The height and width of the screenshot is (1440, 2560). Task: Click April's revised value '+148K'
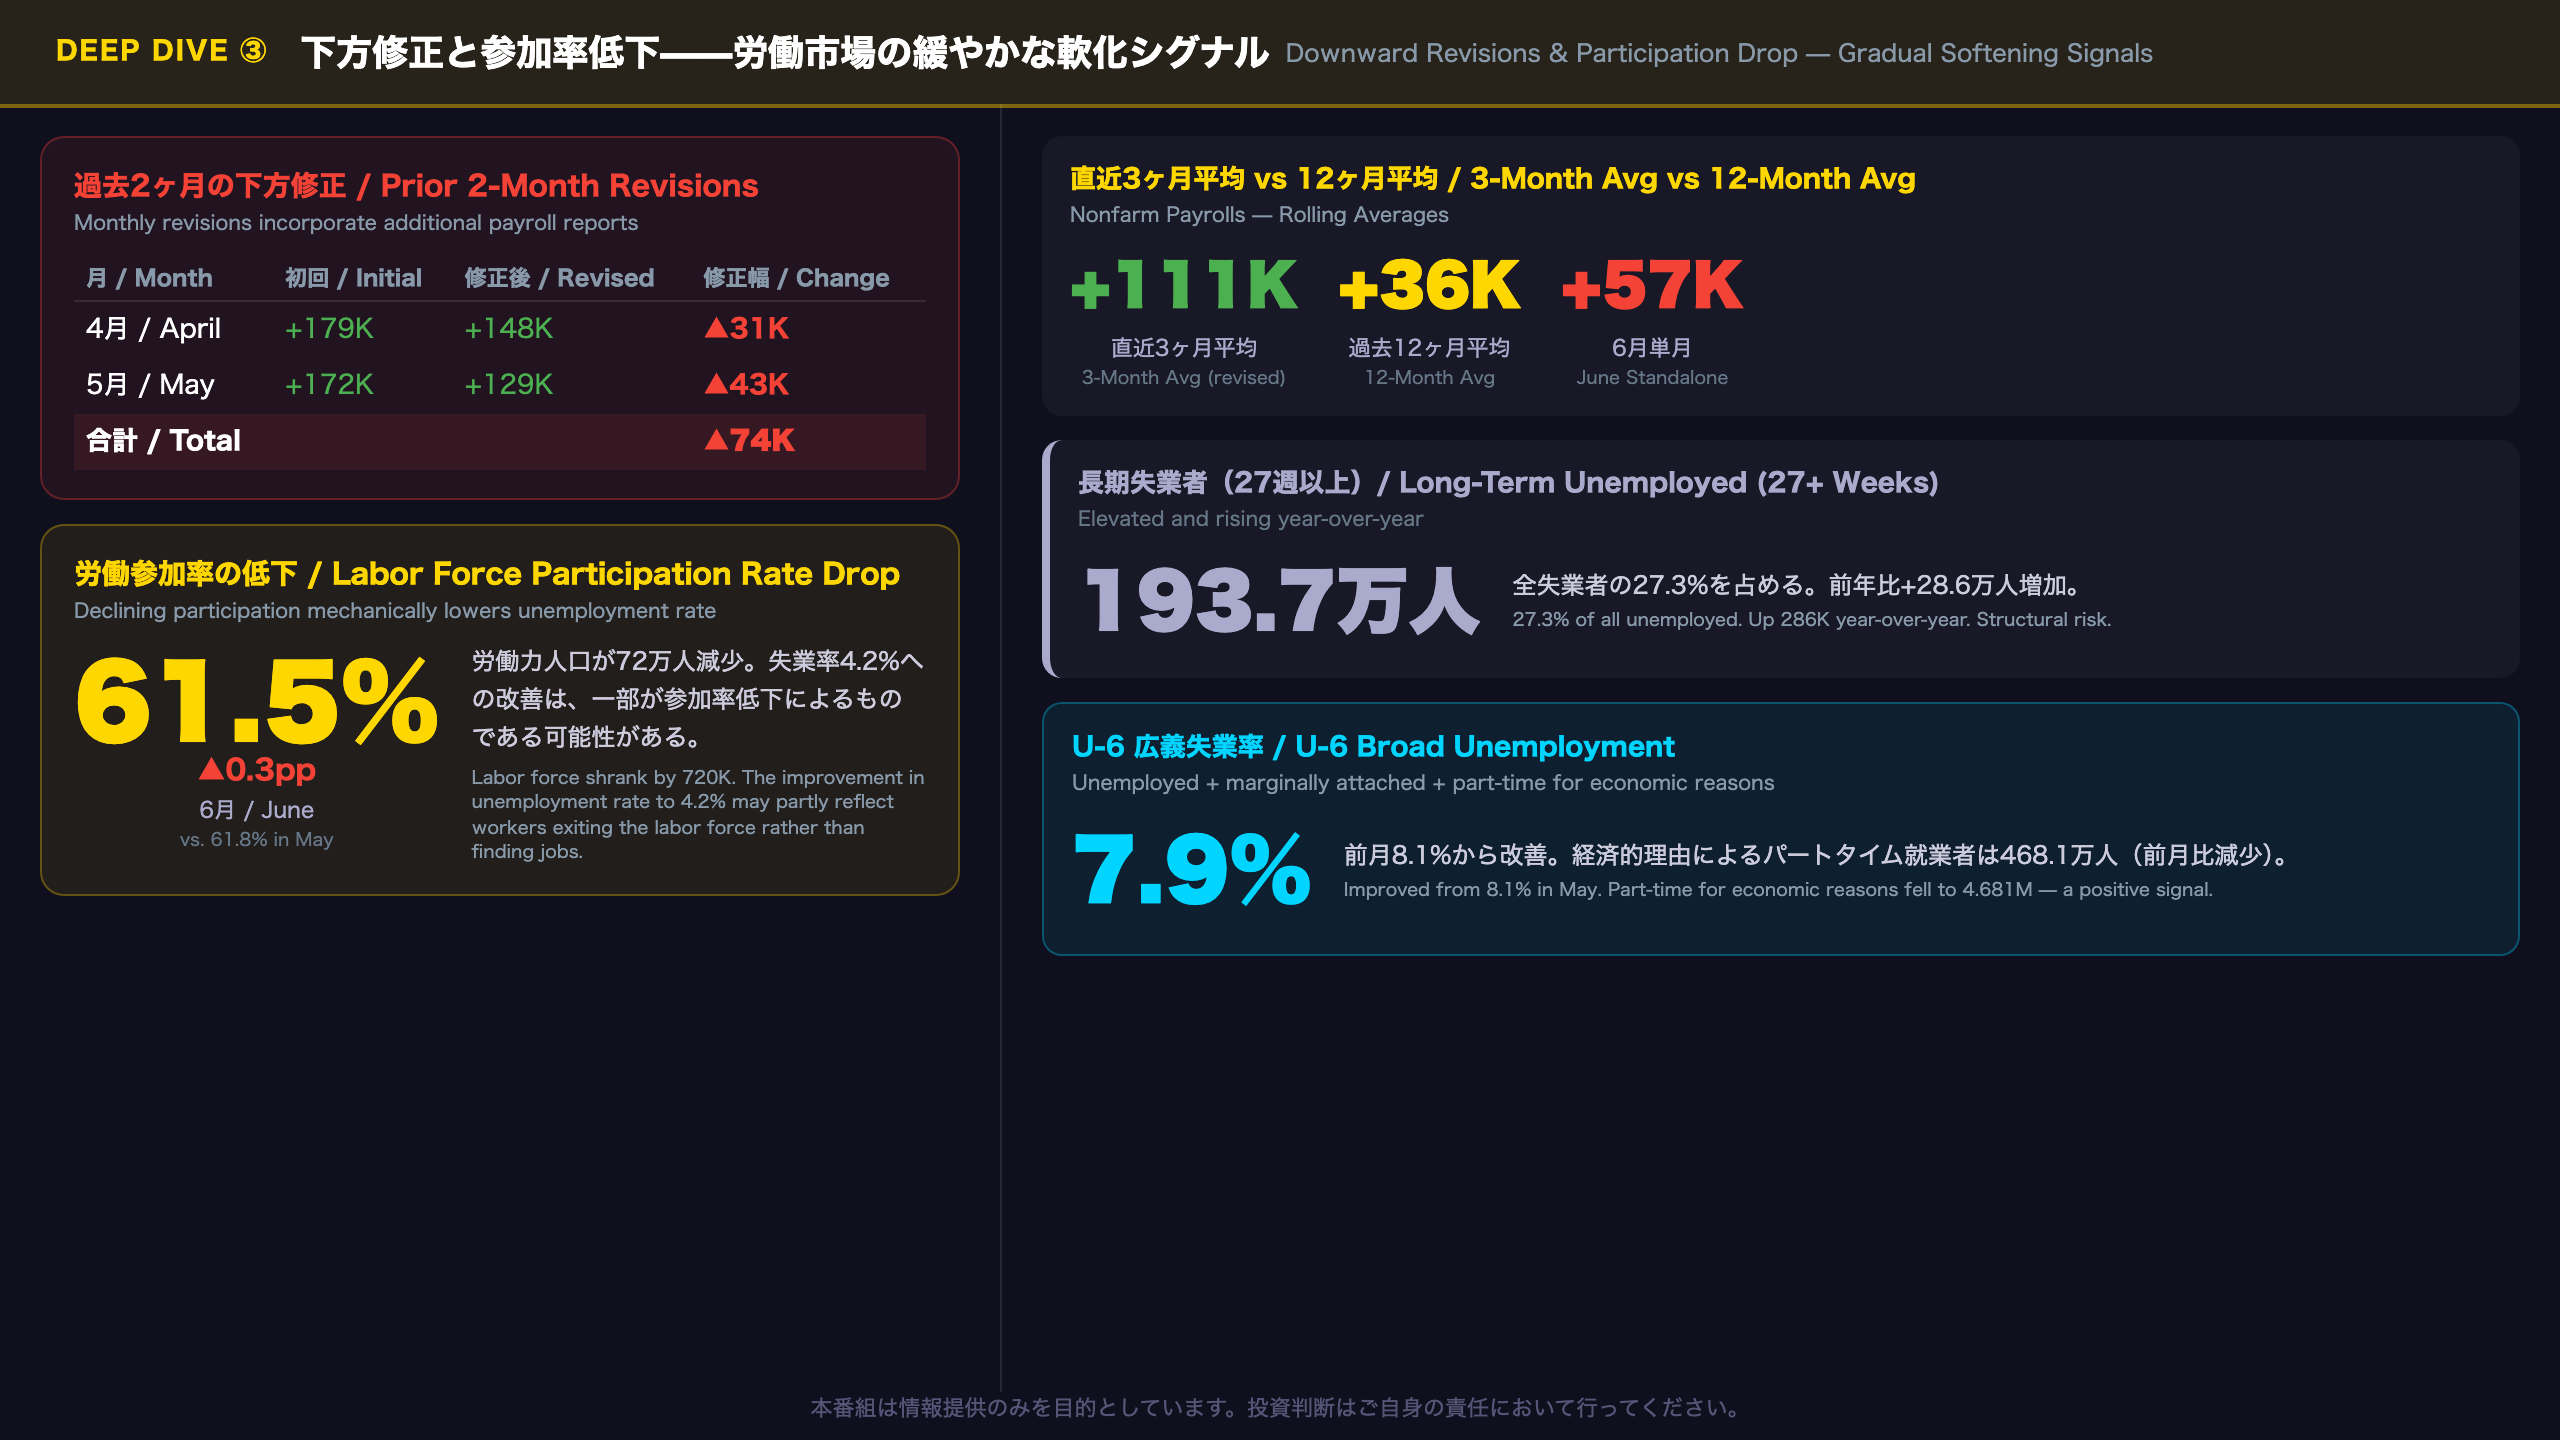508,328
